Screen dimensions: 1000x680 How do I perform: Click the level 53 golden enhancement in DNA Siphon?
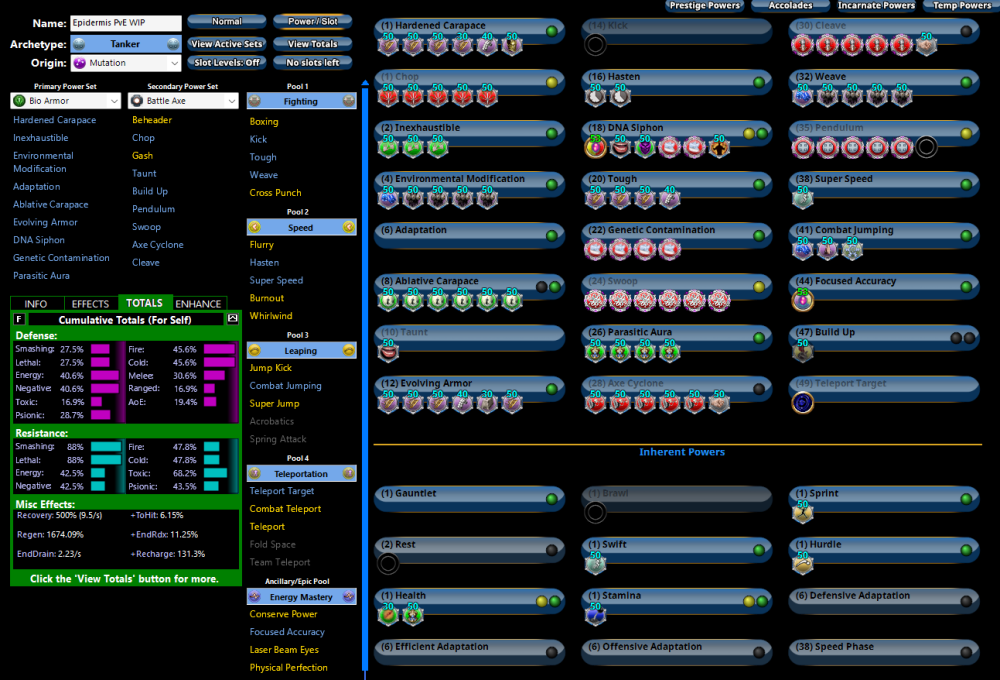pyautogui.click(x=594, y=148)
